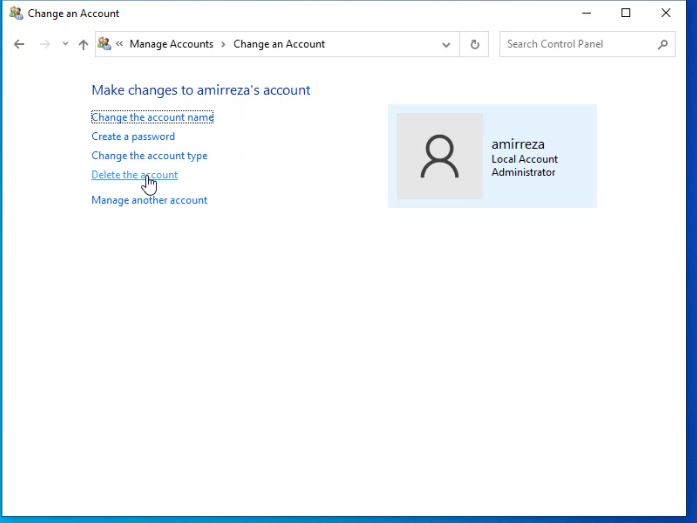Minimize the Change an Account window

(x=586, y=13)
